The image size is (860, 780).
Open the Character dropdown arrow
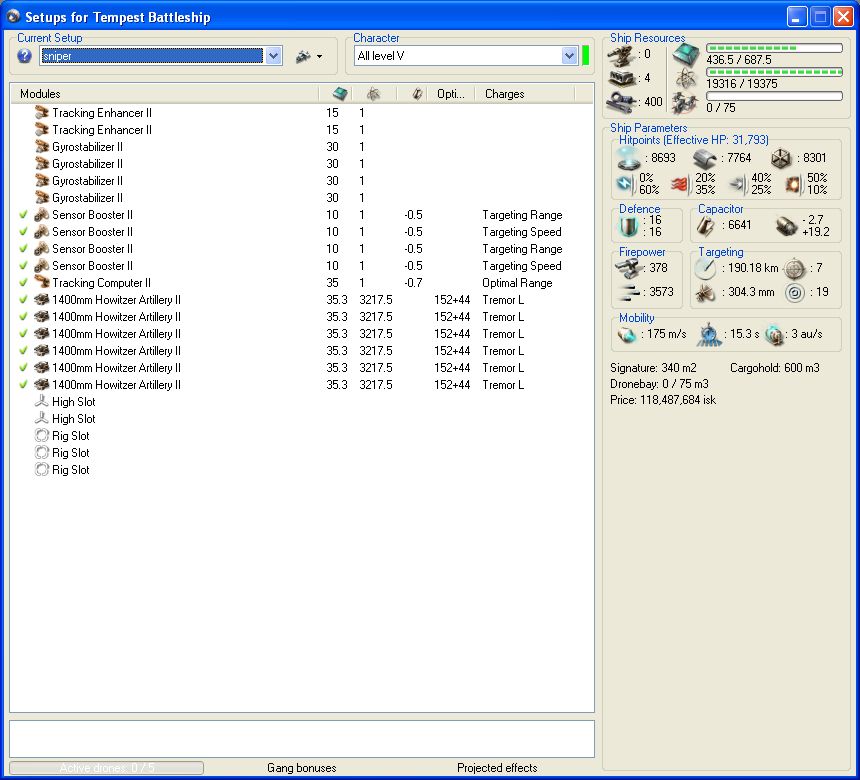click(x=569, y=56)
